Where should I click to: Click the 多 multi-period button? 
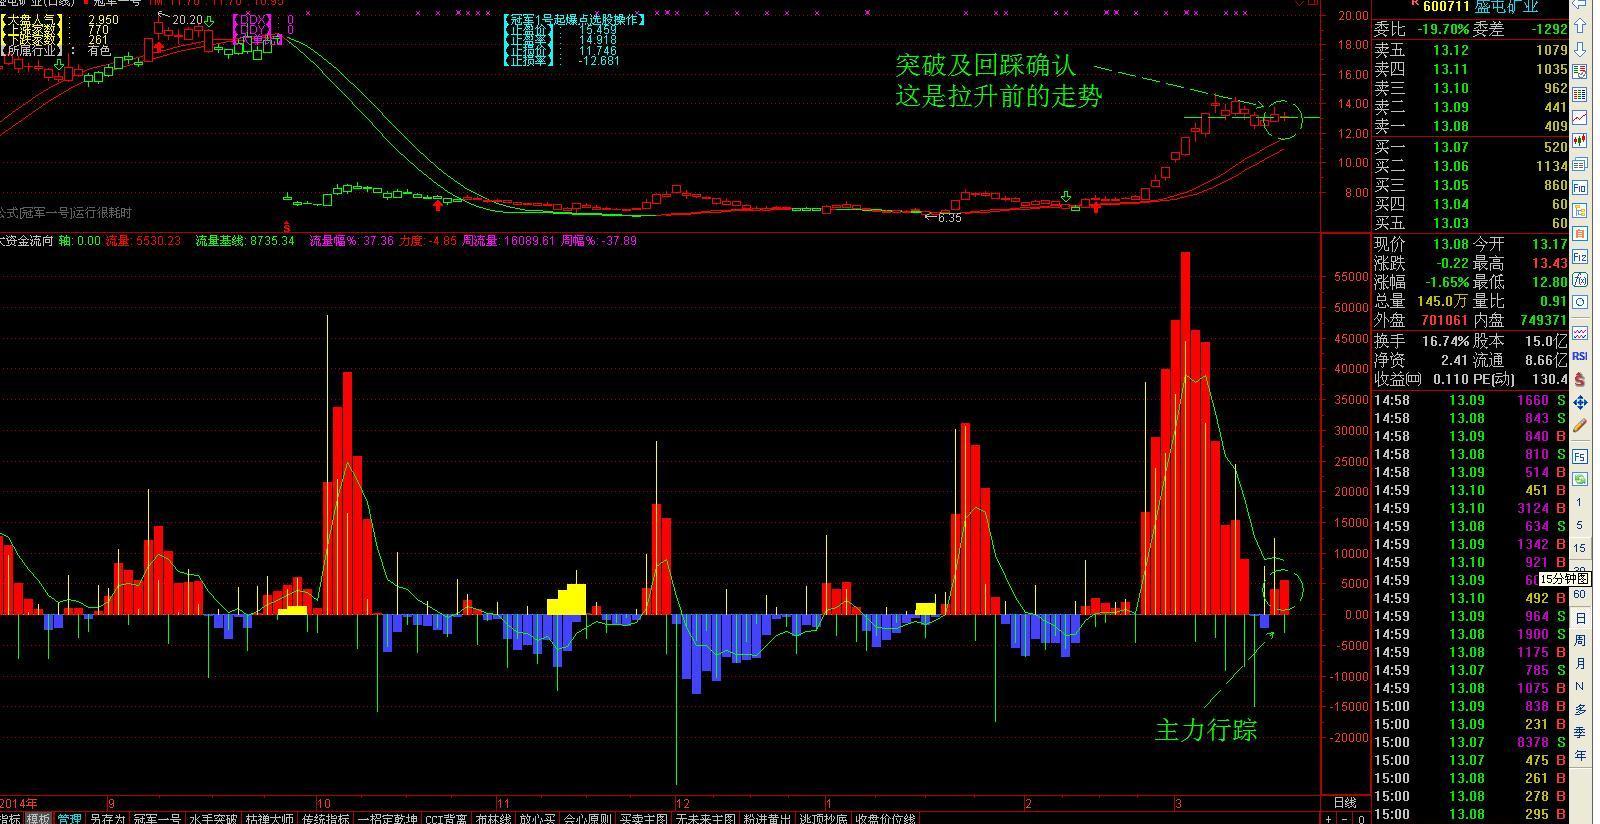point(1580,709)
